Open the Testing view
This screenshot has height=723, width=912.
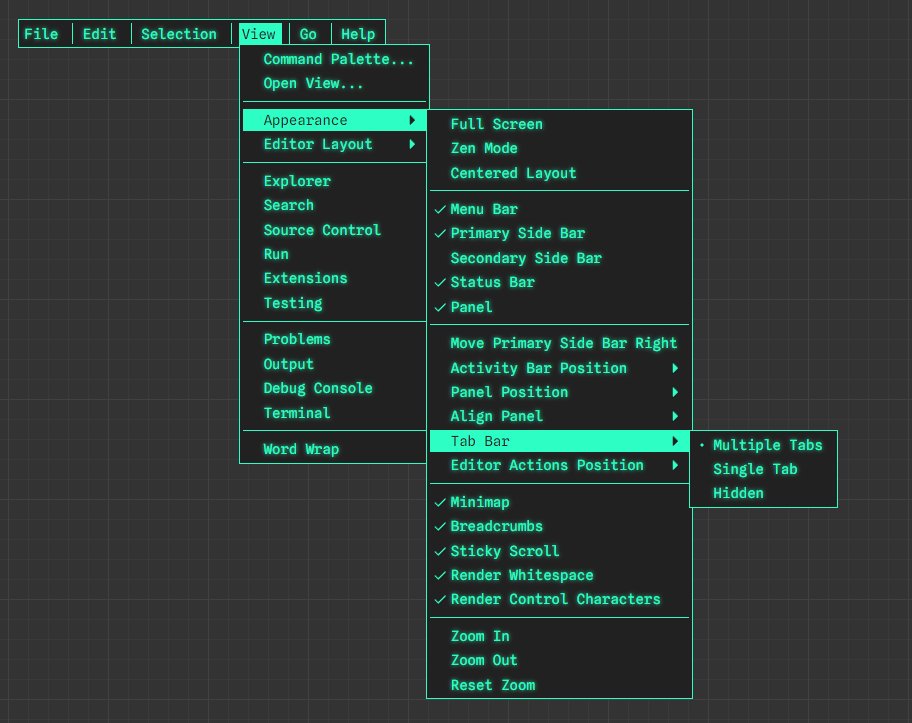coord(334,303)
